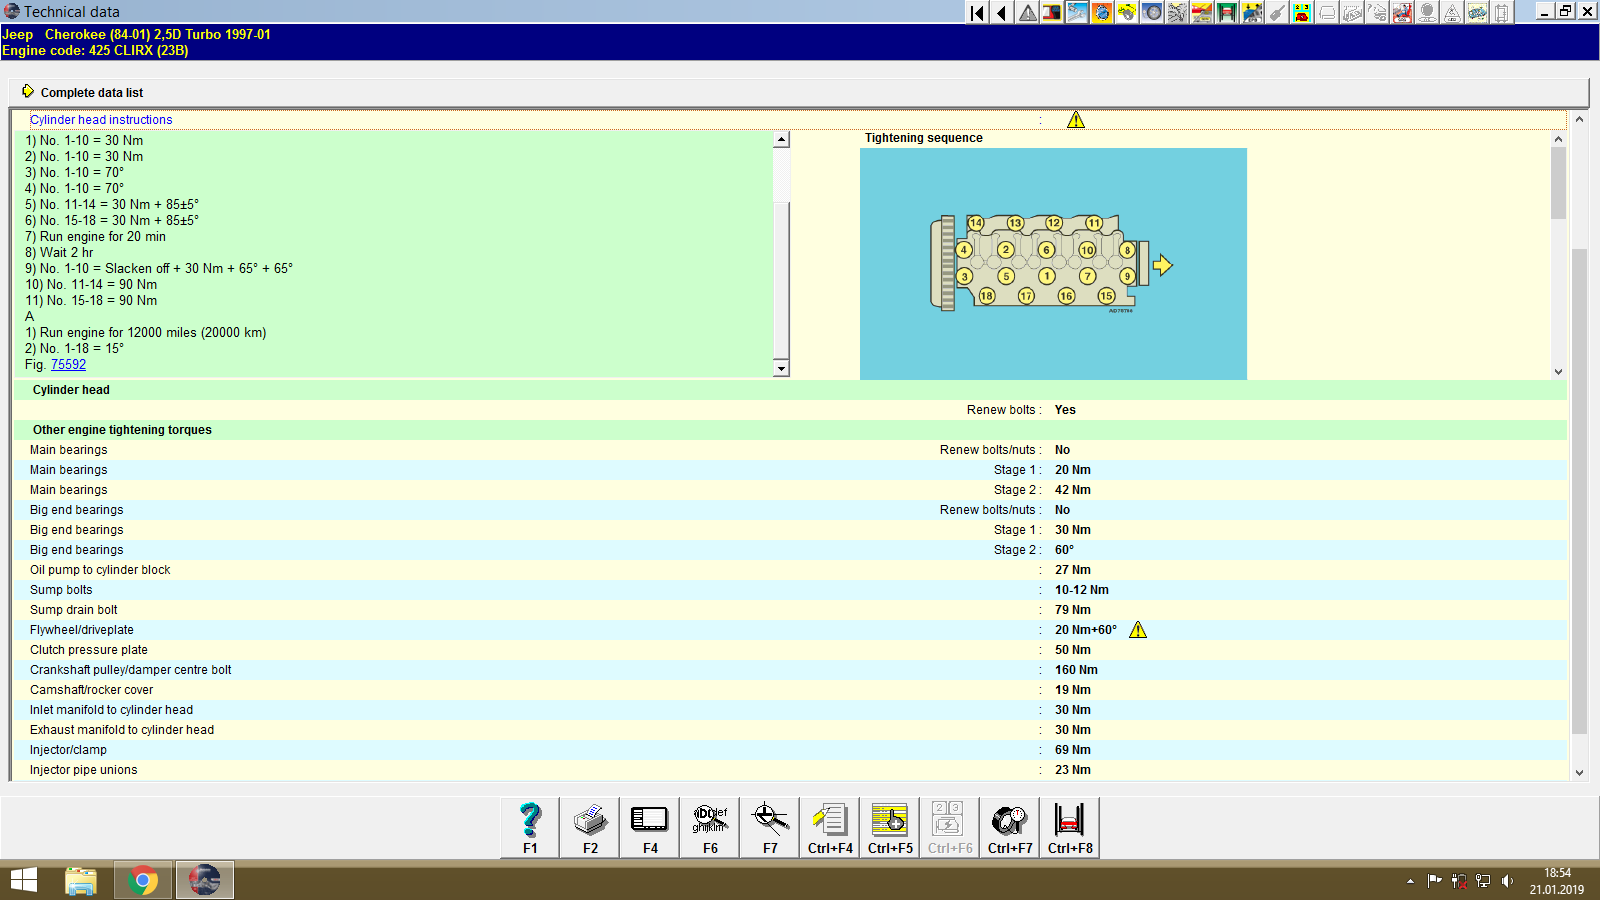
Task: Click the Cylinder head instructions link
Action: (x=100, y=119)
